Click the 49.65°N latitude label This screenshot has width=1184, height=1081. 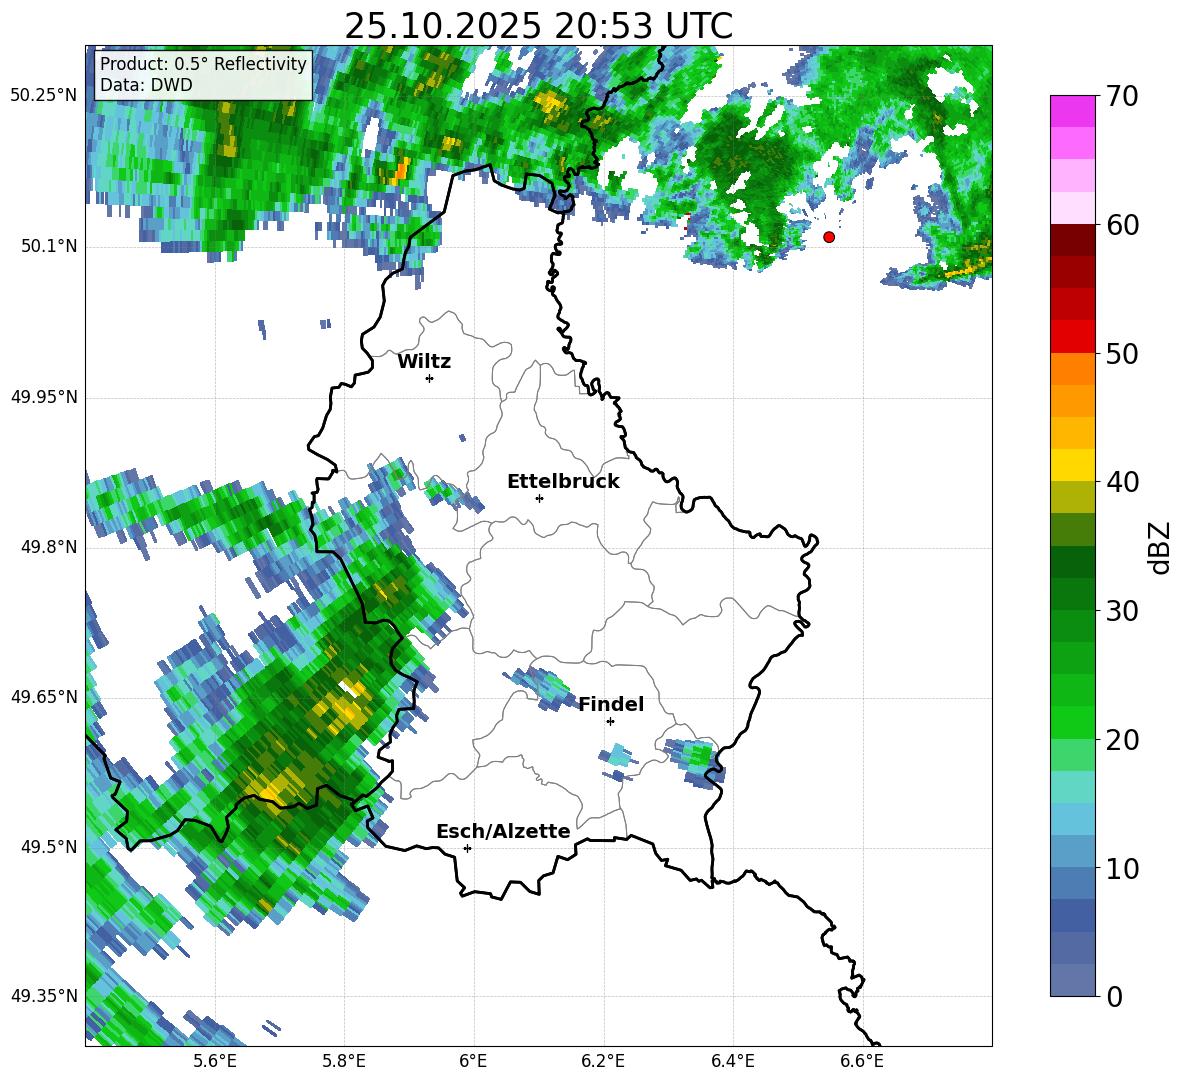pyautogui.click(x=44, y=696)
